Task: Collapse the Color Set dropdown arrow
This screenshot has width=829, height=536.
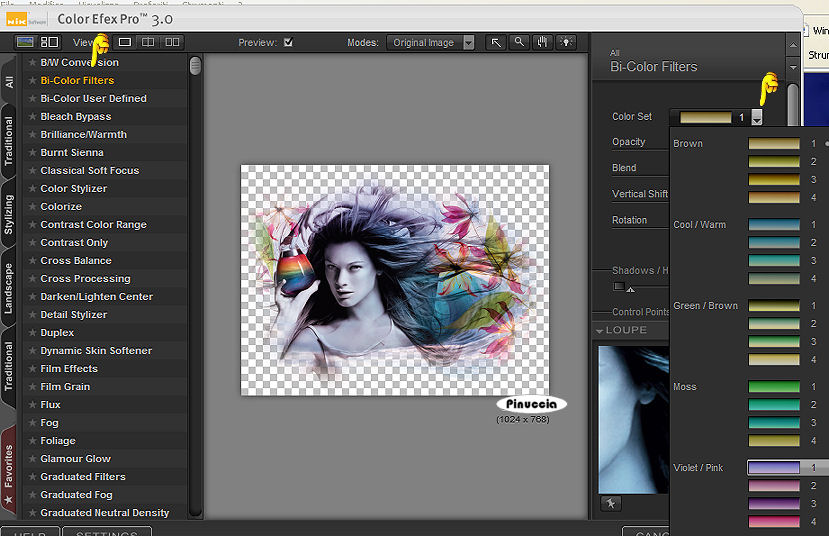Action: point(757,117)
